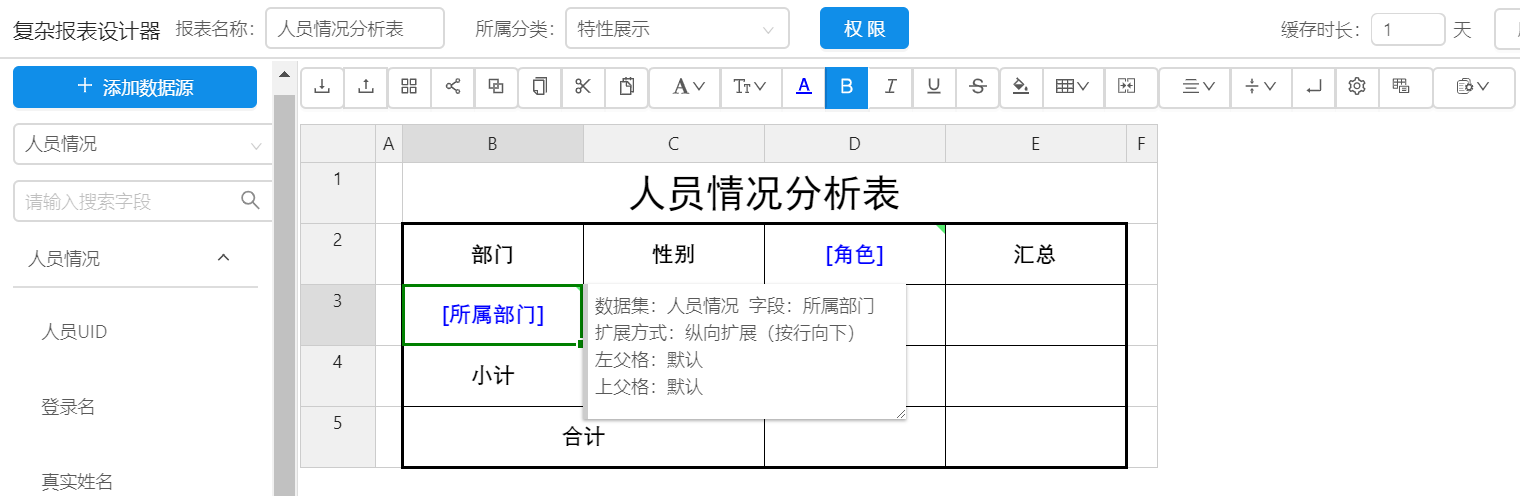
Task: Click the 添加数据源 button
Action: 135,87
